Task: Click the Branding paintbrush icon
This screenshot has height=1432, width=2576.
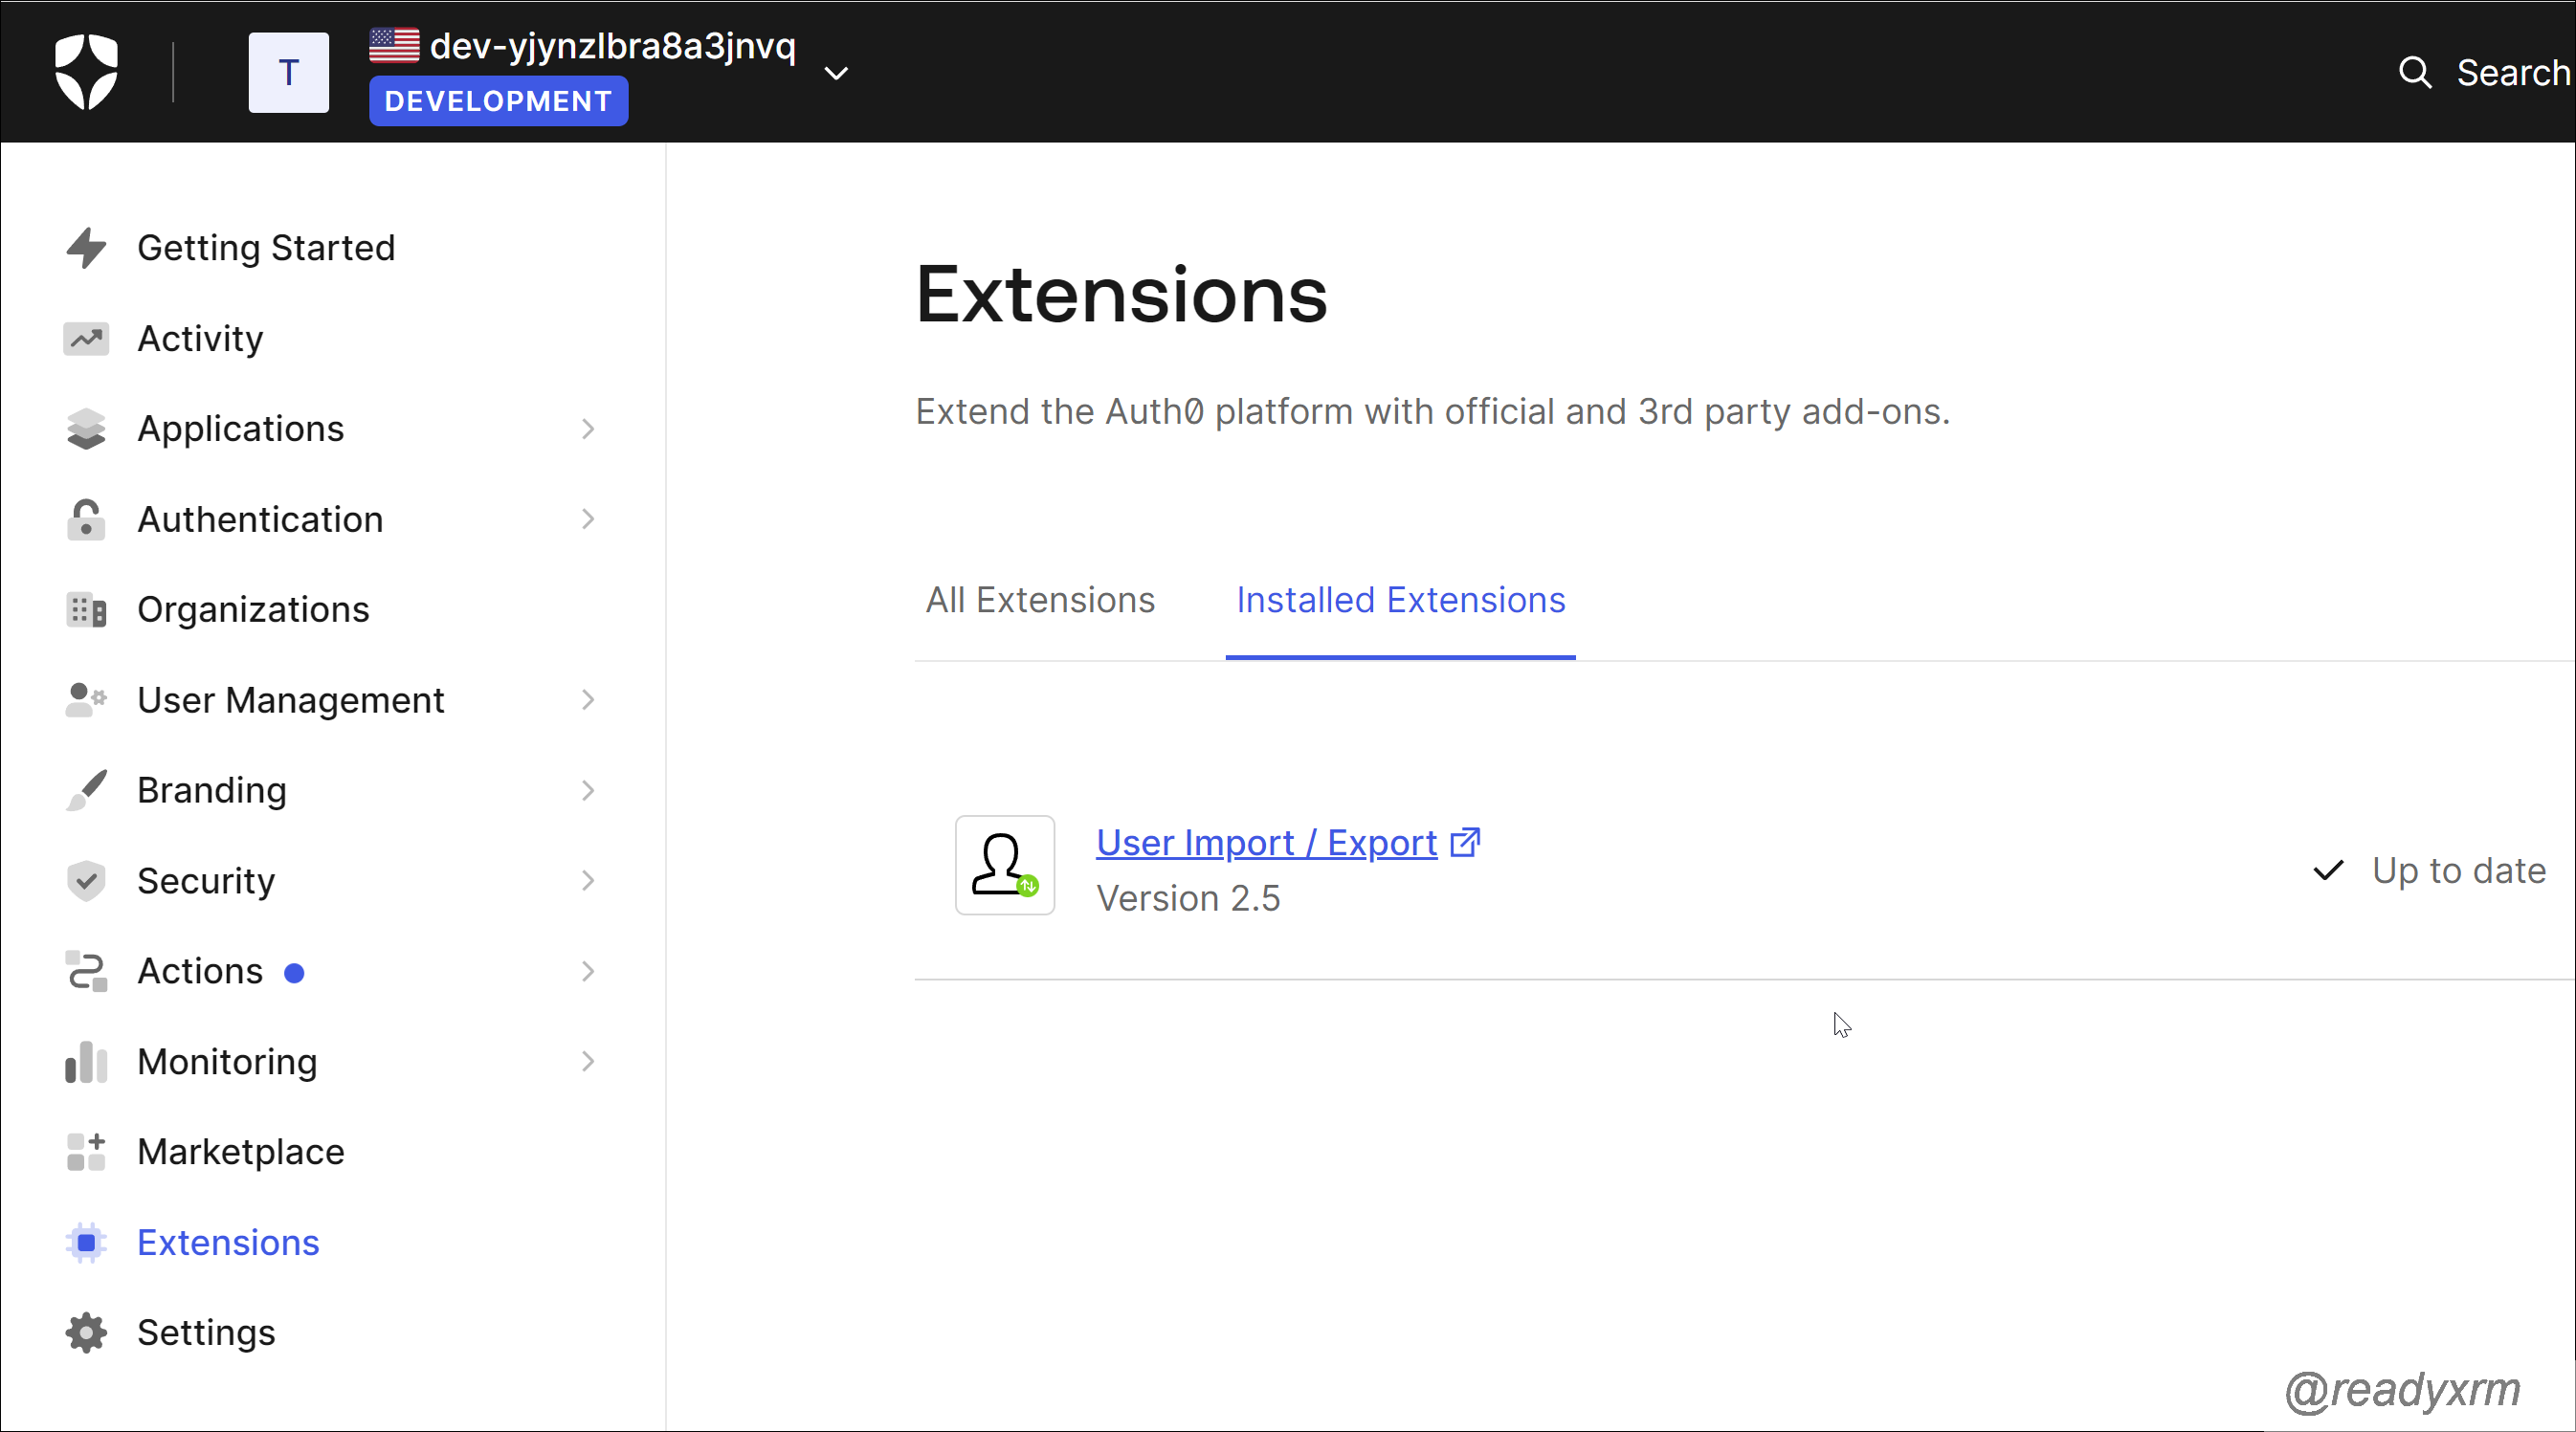Action: click(86, 789)
